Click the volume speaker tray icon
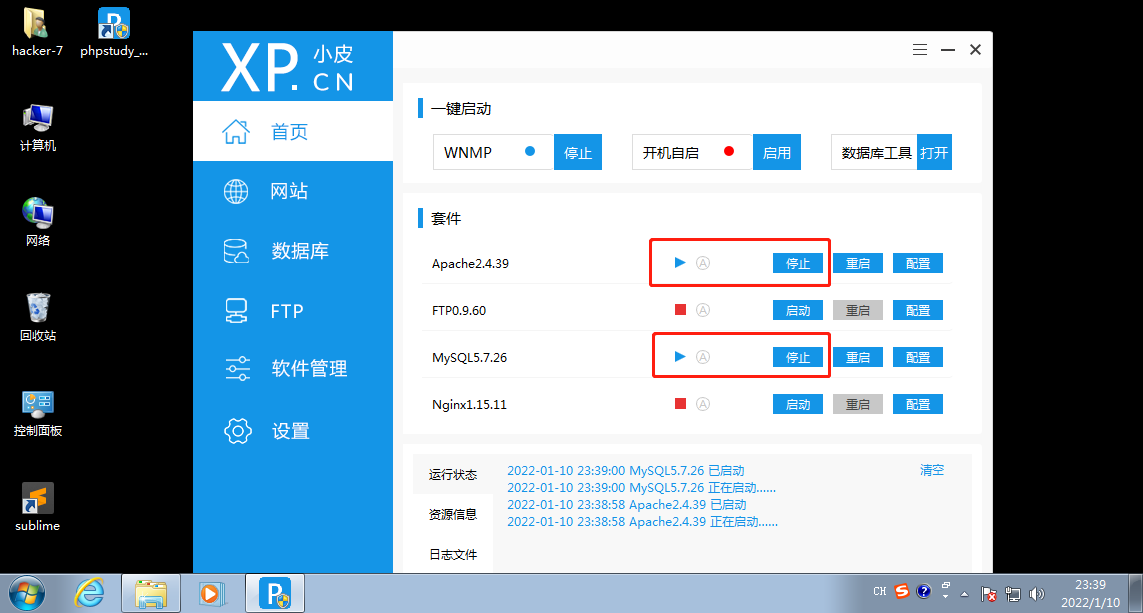This screenshot has width=1143, height=613. [x=1037, y=594]
